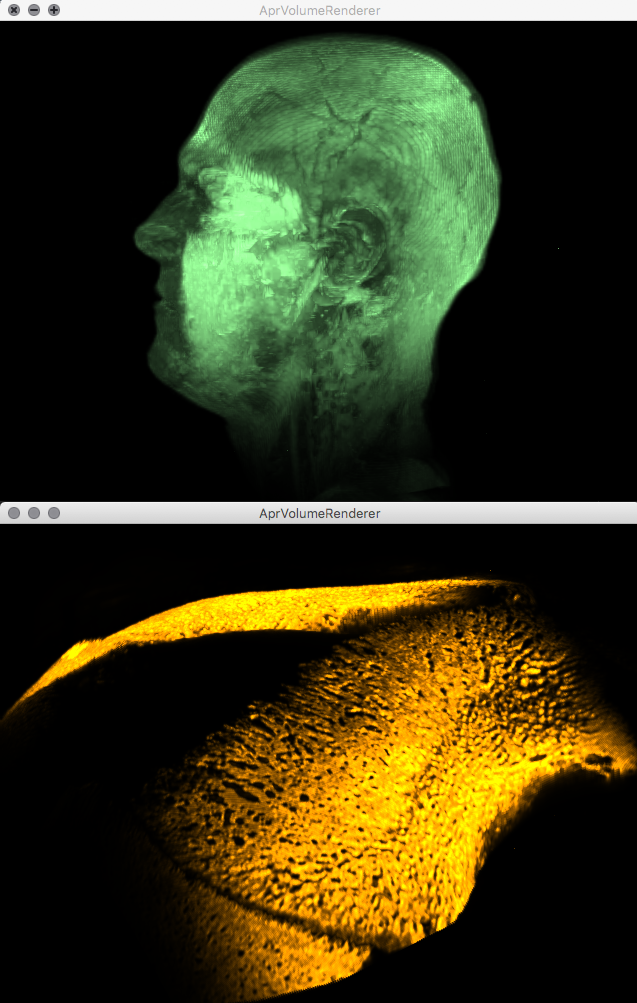Minimize the top AprVolumeRenderer window
The height and width of the screenshot is (1003, 637).
click(34, 10)
